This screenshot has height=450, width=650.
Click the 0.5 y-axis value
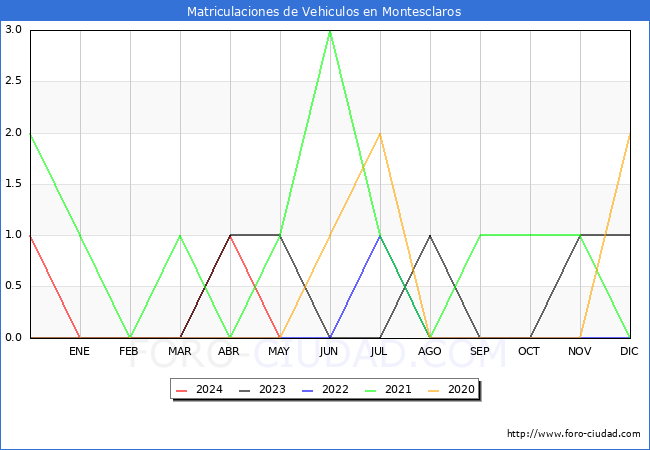tap(13, 286)
